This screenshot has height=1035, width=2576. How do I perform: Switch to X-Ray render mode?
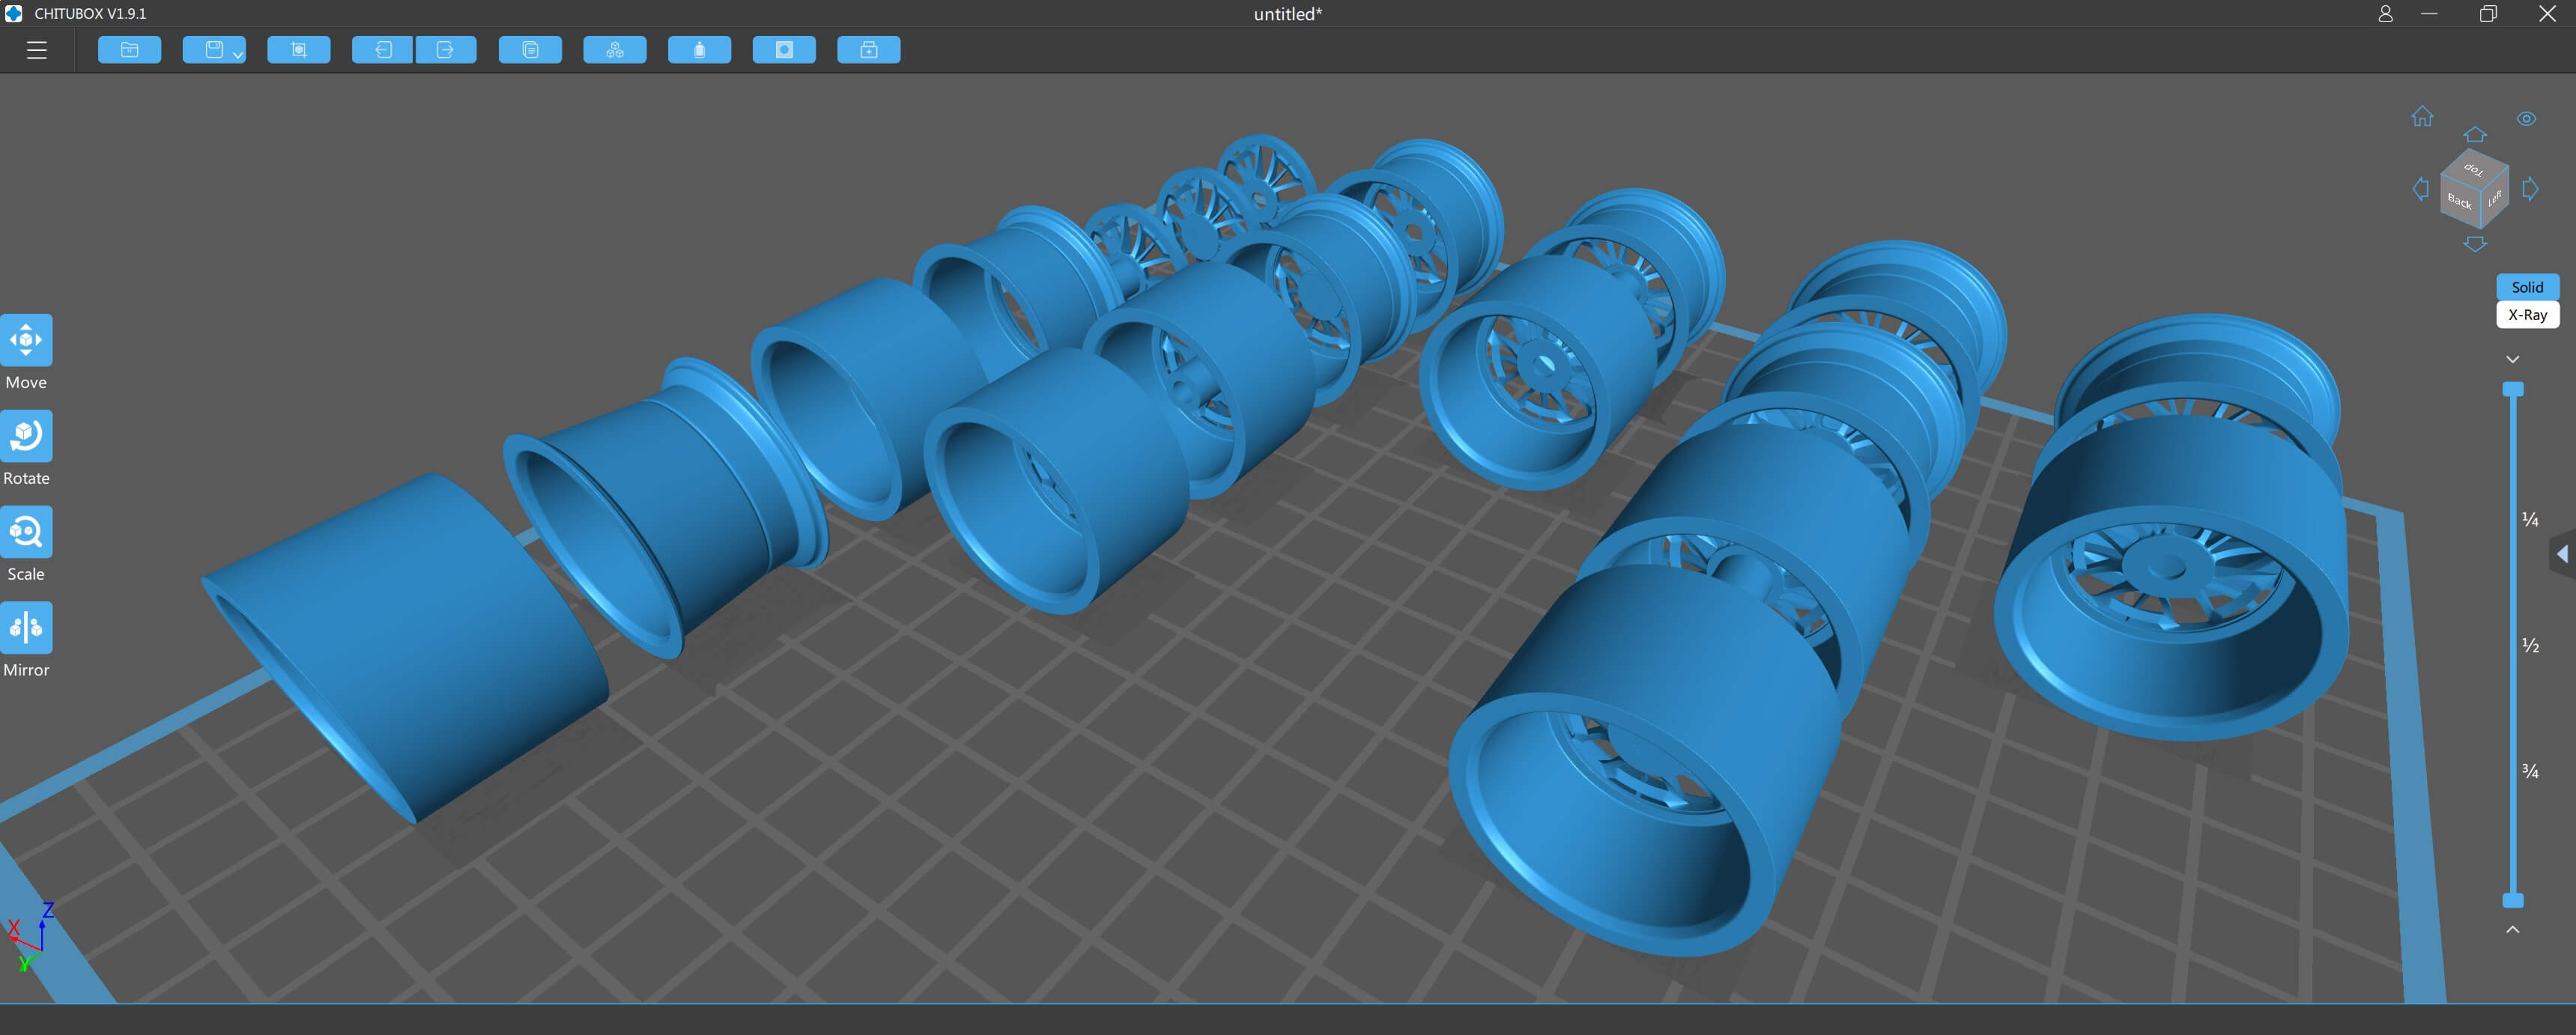click(2527, 315)
